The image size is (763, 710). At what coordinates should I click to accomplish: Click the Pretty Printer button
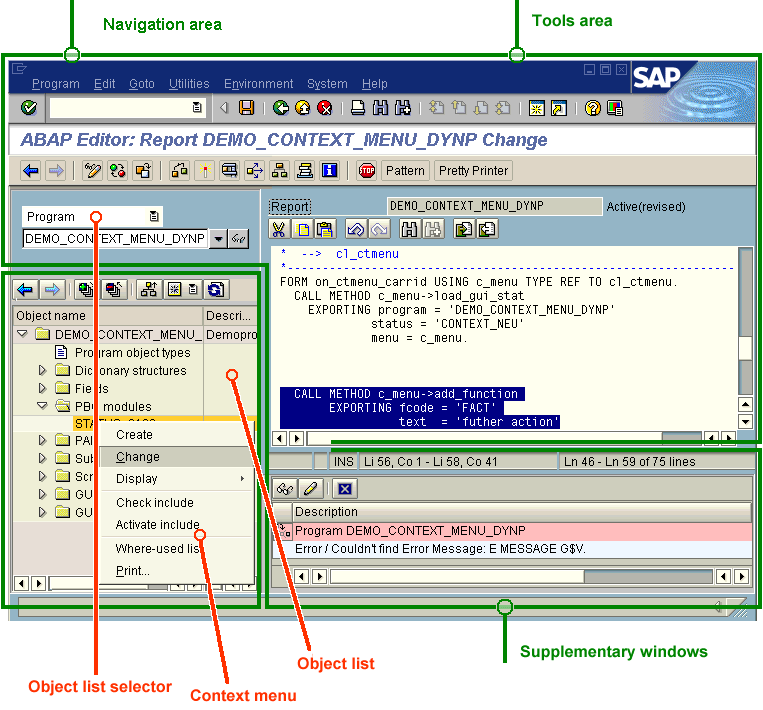(473, 171)
